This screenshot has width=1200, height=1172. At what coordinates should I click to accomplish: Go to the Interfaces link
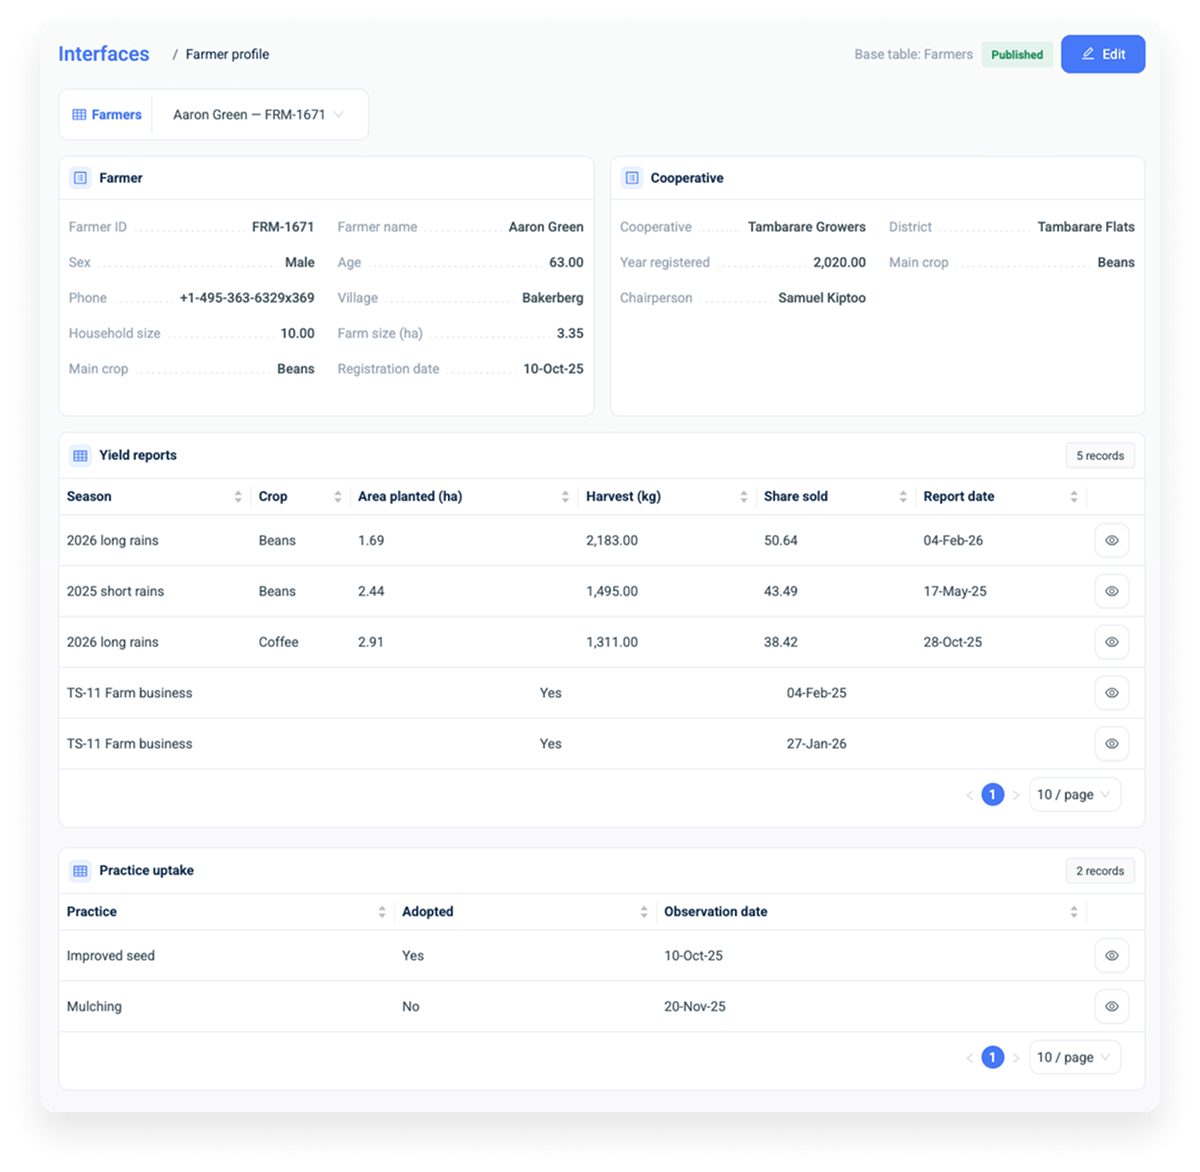pyautogui.click(x=104, y=54)
